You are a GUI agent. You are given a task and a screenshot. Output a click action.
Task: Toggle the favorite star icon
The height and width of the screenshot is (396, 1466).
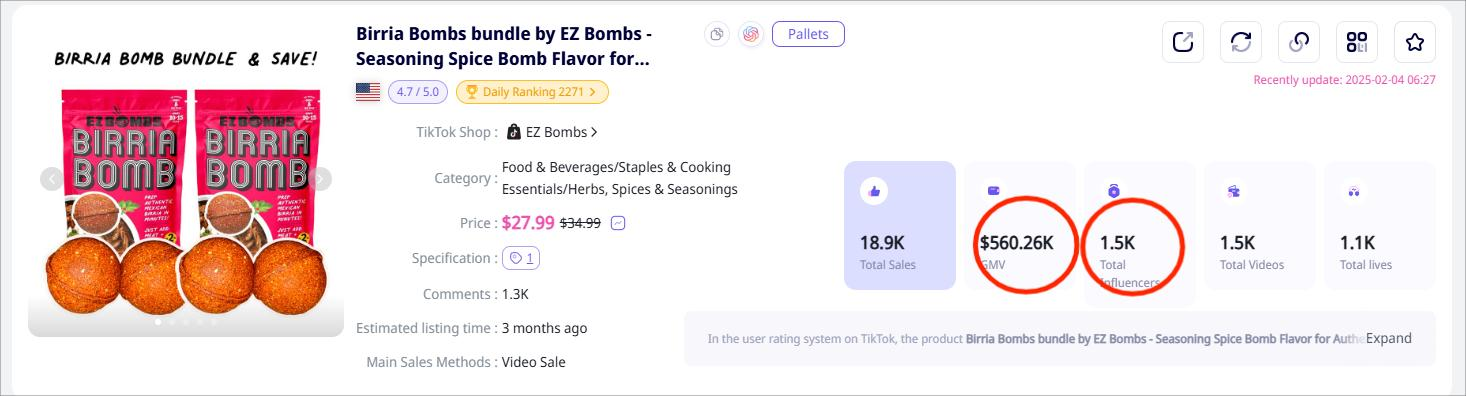1415,42
